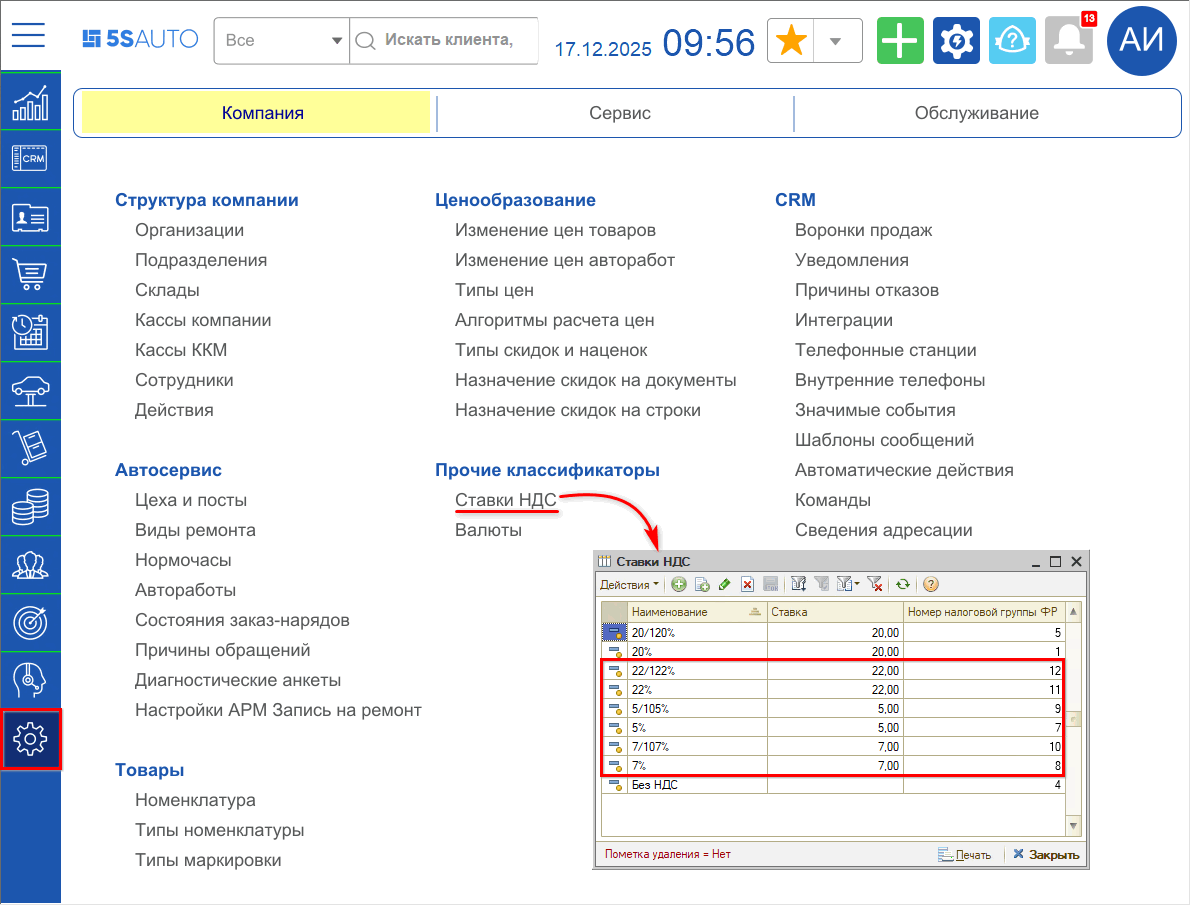
Task: Click the shopping cart sidebar icon
Action: pos(30,274)
